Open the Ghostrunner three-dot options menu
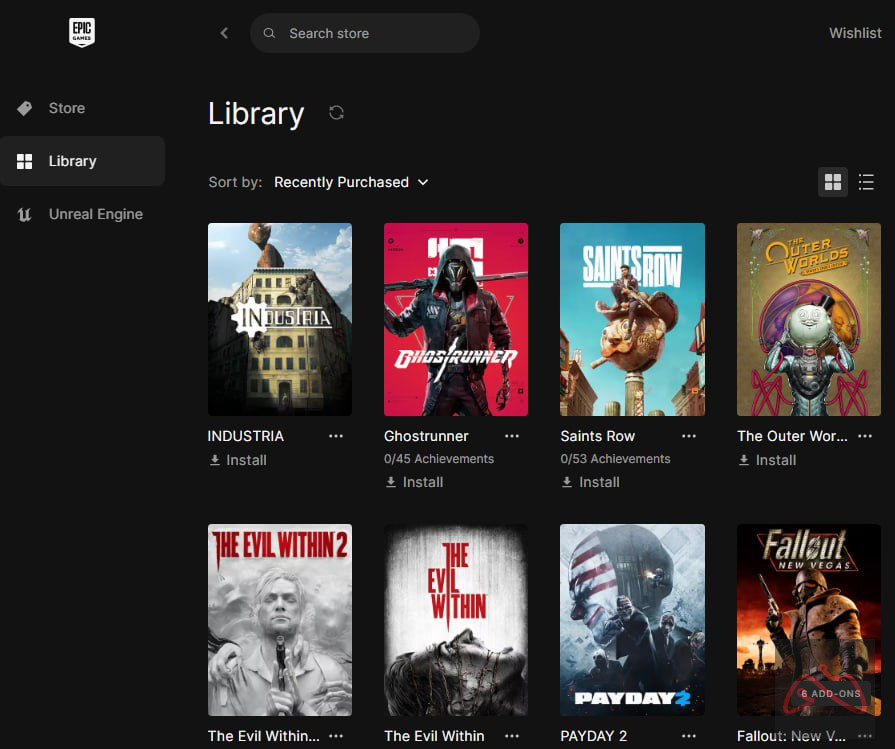This screenshot has height=749, width=895. tap(512, 436)
